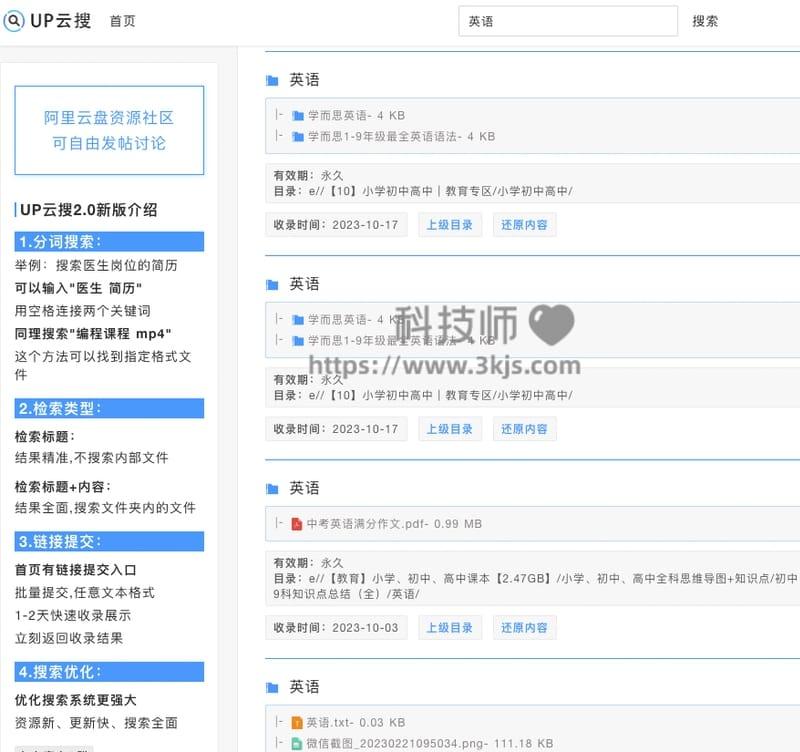Open the second 英语 result title
Viewport: 800px width, 752px height.
[x=304, y=284]
